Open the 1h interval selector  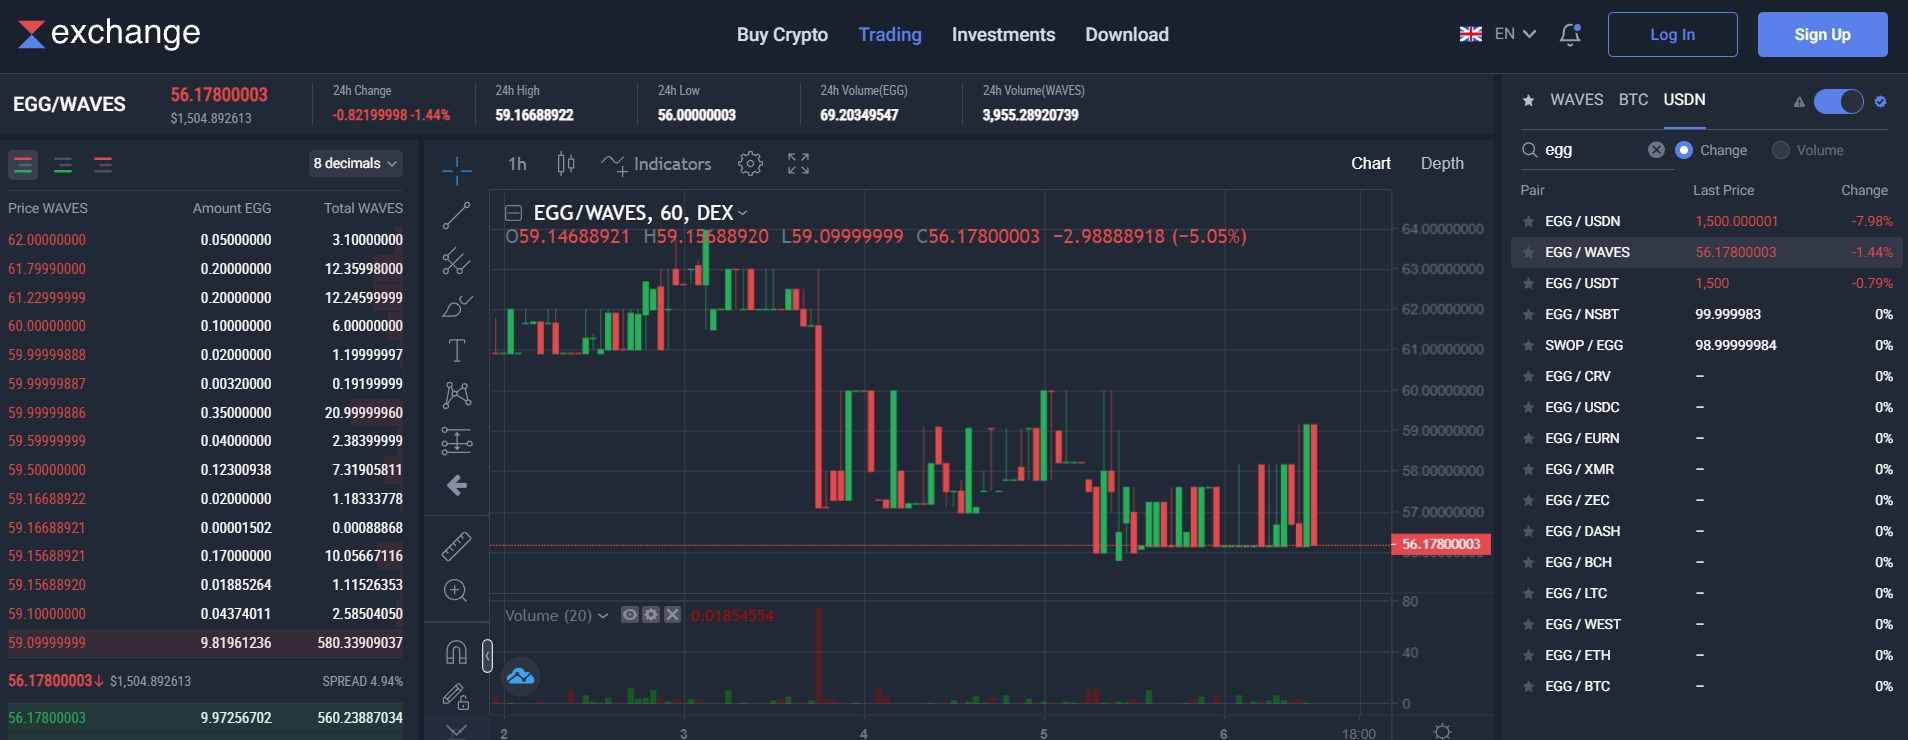click(x=517, y=163)
